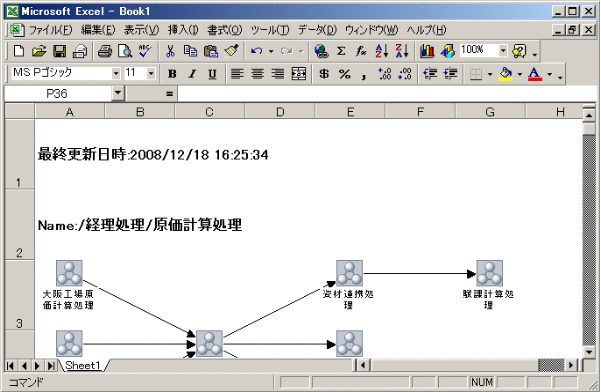The width and height of the screenshot is (601, 392).
Task: Center the cell text
Action: coord(257,74)
